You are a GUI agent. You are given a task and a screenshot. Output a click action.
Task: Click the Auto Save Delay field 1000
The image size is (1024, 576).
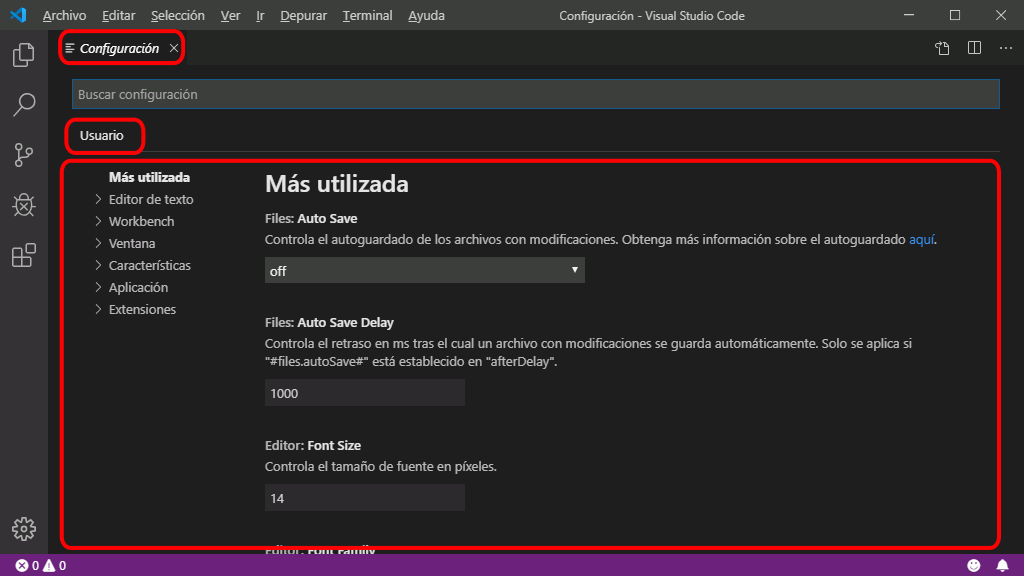pos(364,393)
